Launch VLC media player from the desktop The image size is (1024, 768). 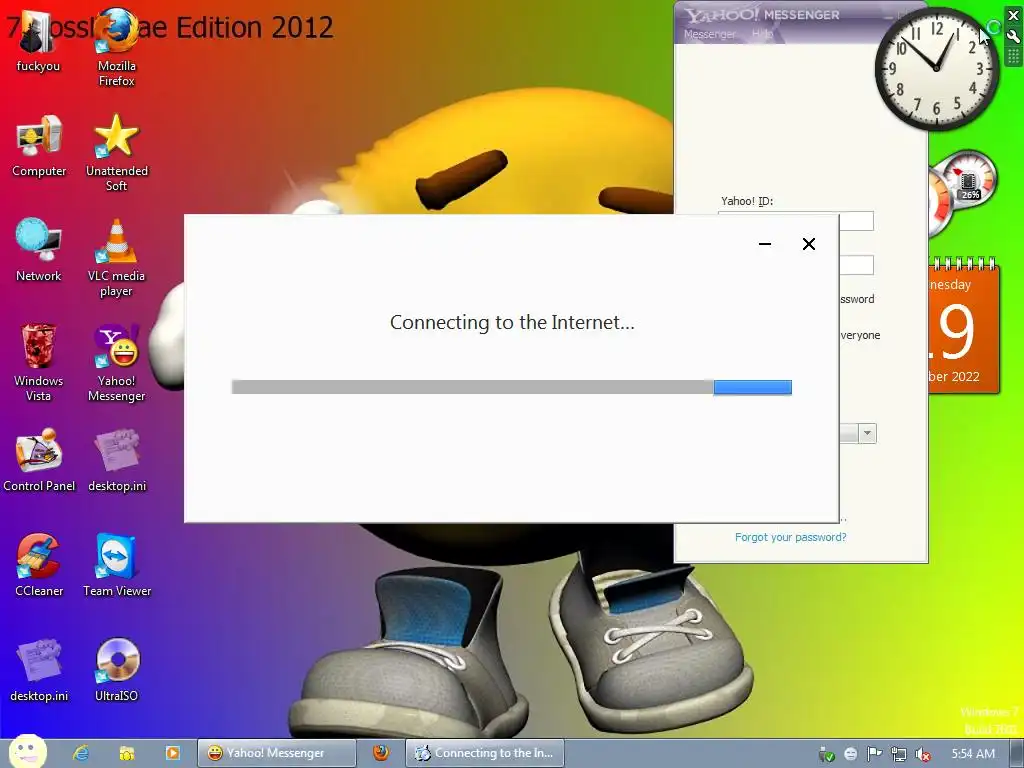click(x=116, y=258)
